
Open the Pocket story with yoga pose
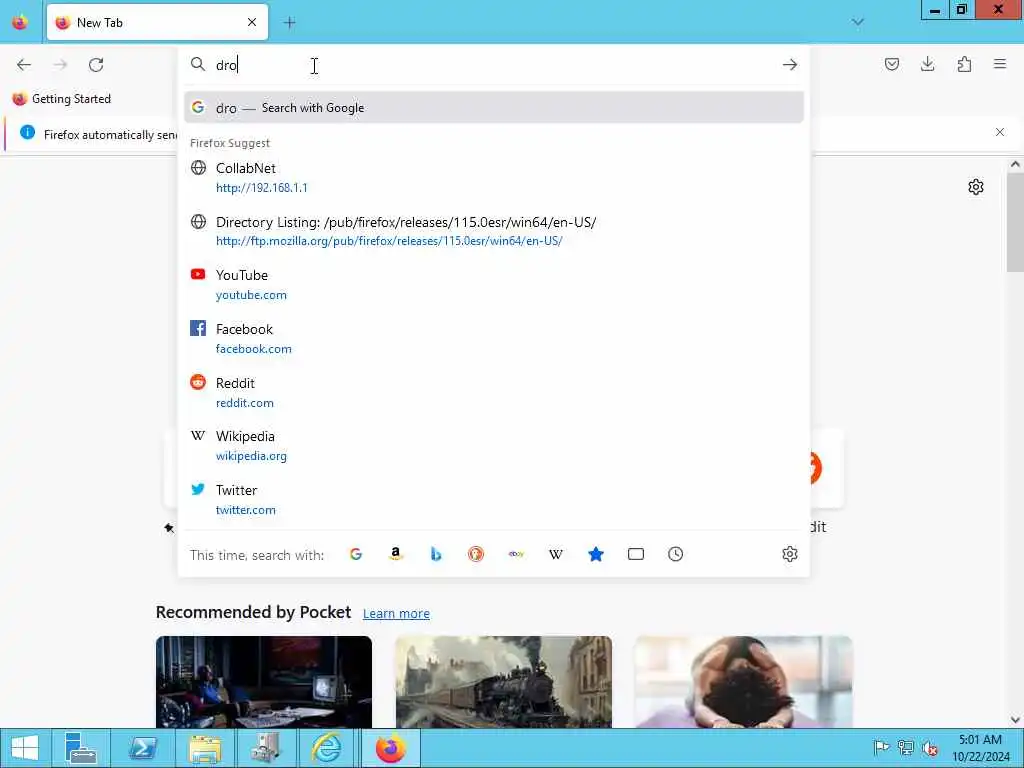point(743,682)
